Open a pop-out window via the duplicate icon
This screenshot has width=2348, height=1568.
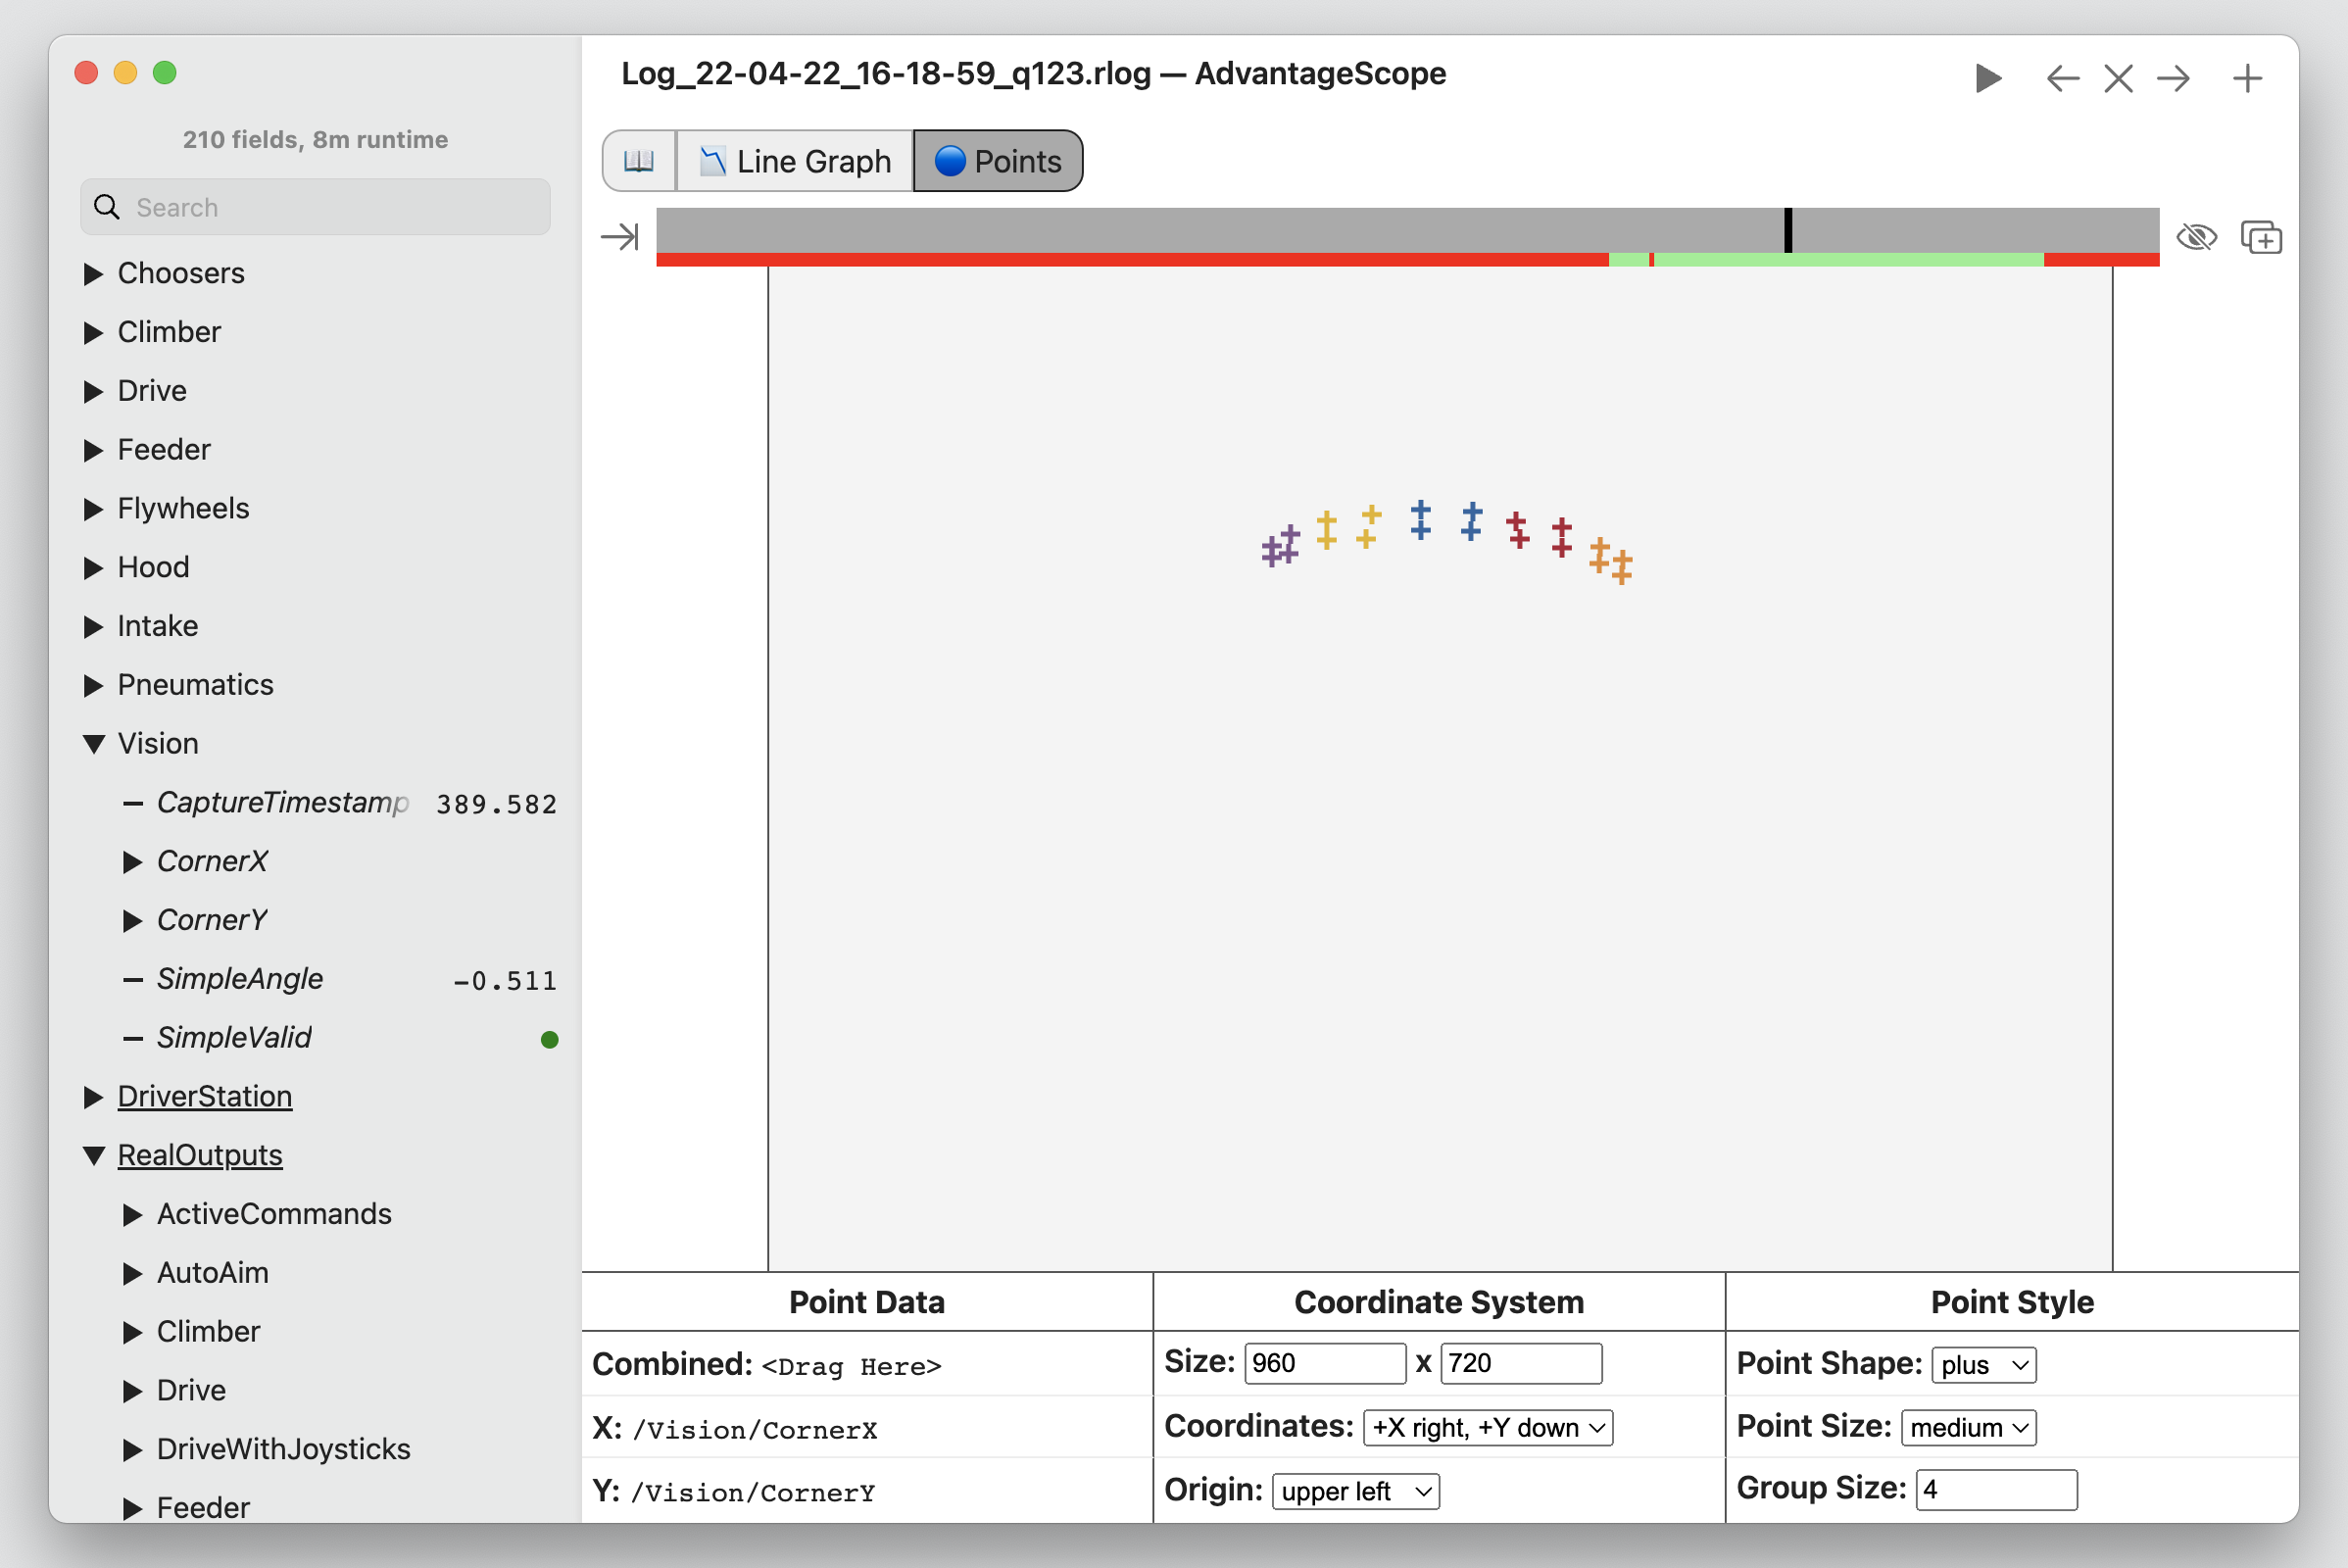pyautogui.click(x=2261, y=237)
